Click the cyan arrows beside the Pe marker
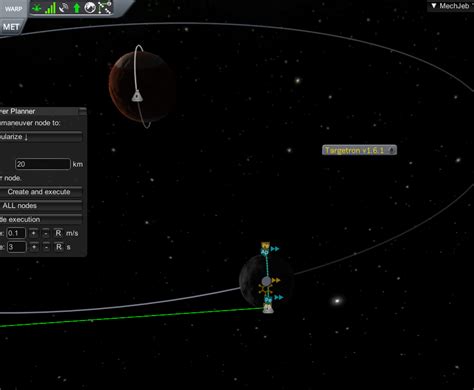This screenshot has width=474, height=390. pos(279,297)
